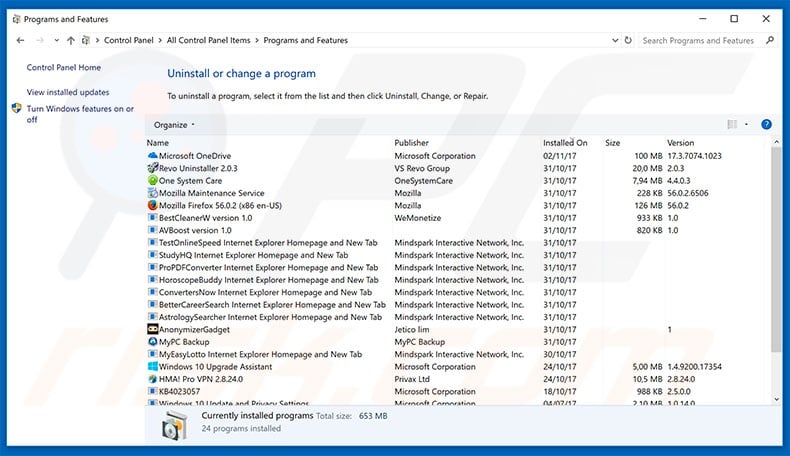
Task: Select Microsoft OneDrive program name
Action: pos(195,156)
